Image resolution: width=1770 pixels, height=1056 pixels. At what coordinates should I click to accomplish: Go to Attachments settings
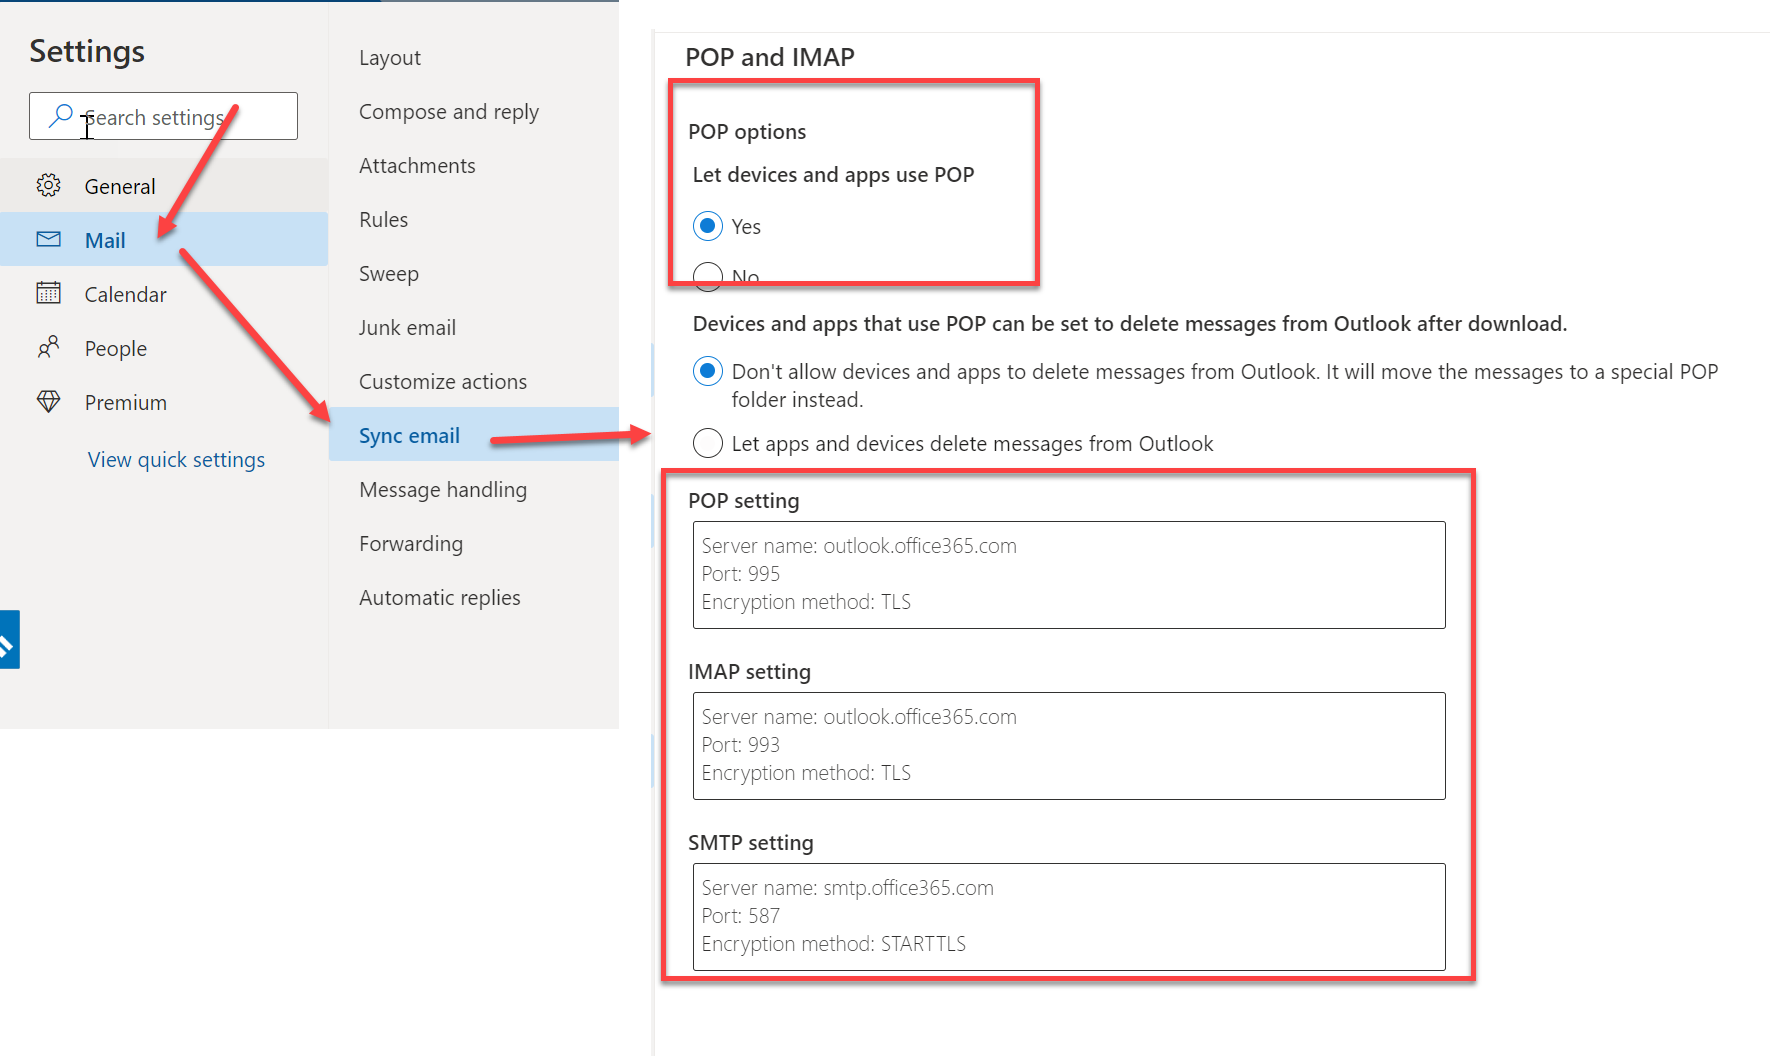[474, 166]
